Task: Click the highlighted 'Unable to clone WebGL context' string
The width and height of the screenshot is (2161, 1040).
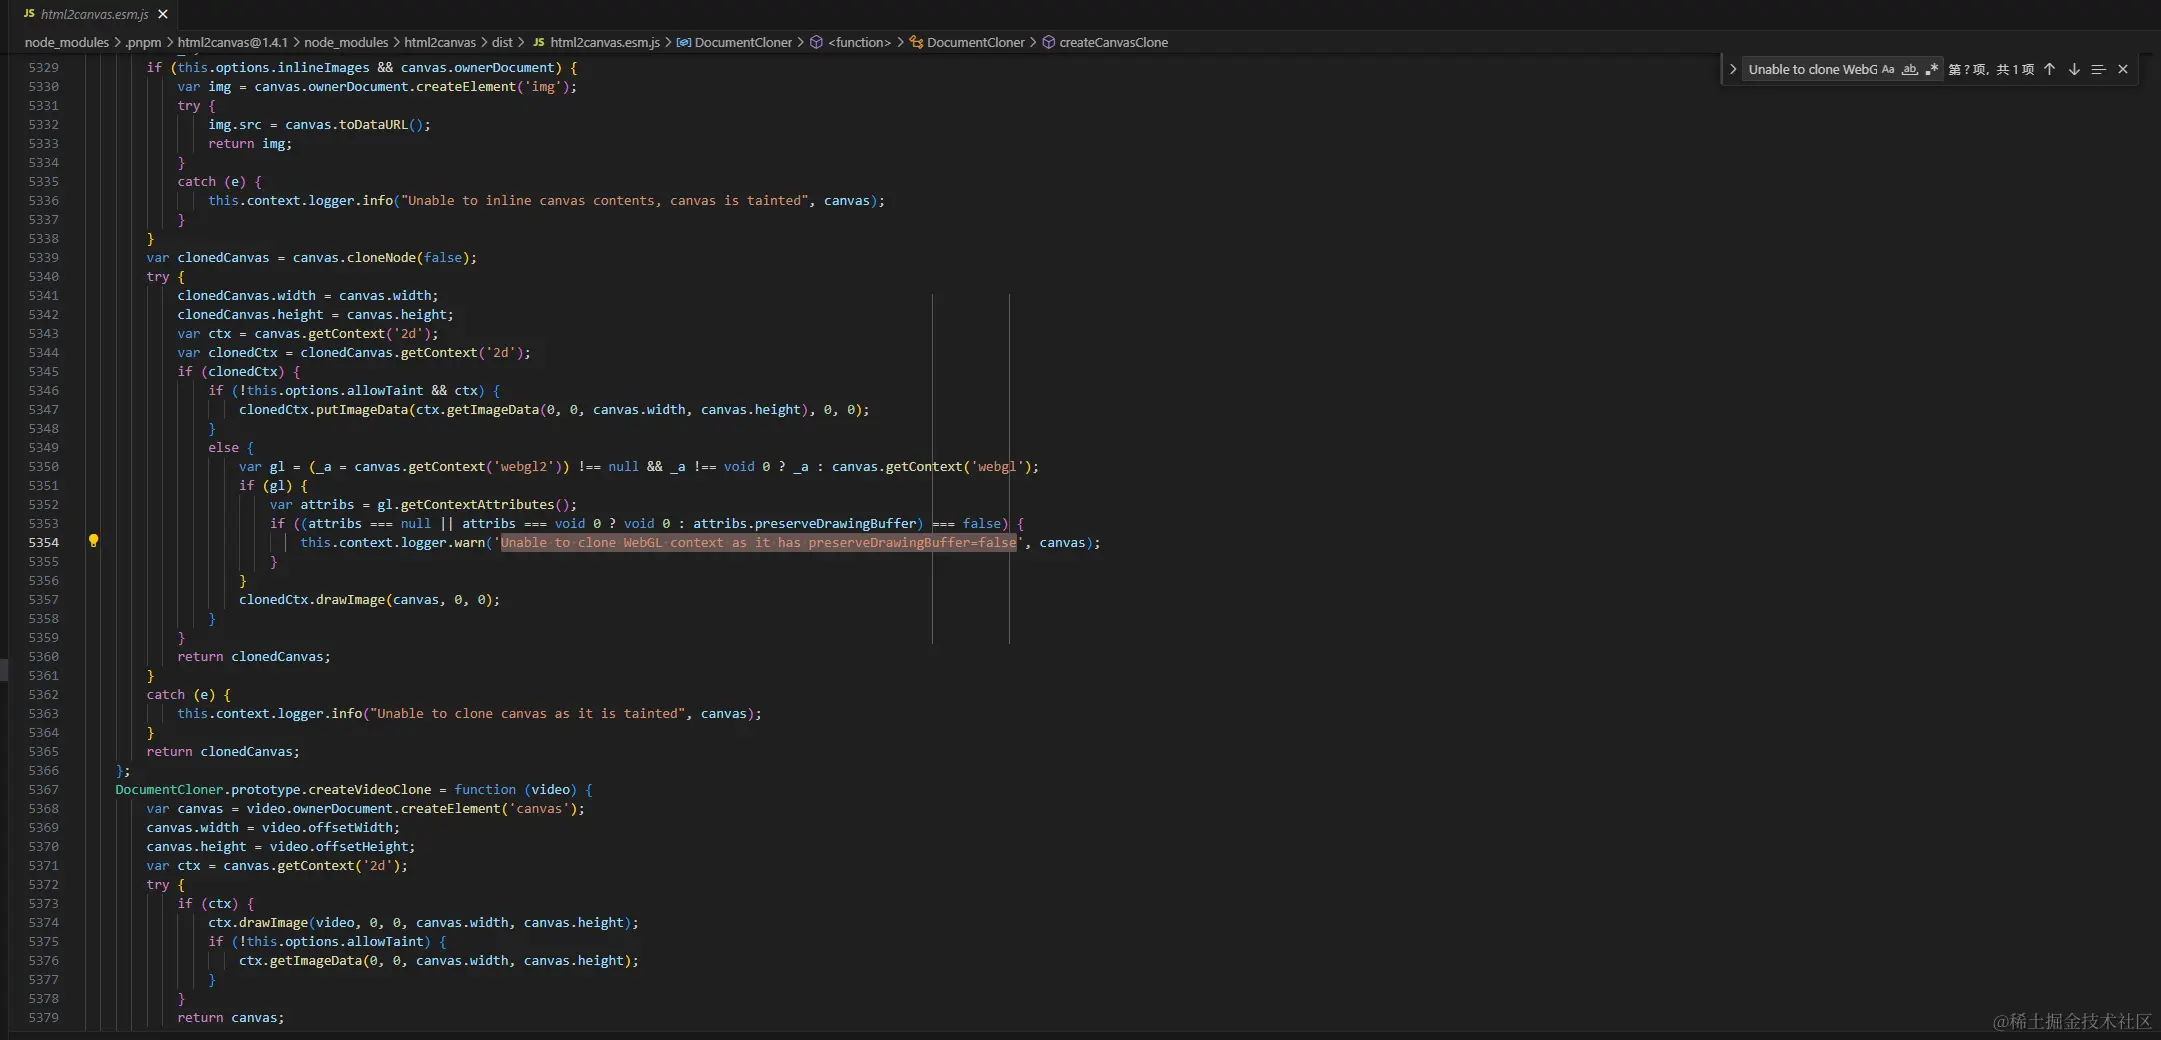Action: 758,542
